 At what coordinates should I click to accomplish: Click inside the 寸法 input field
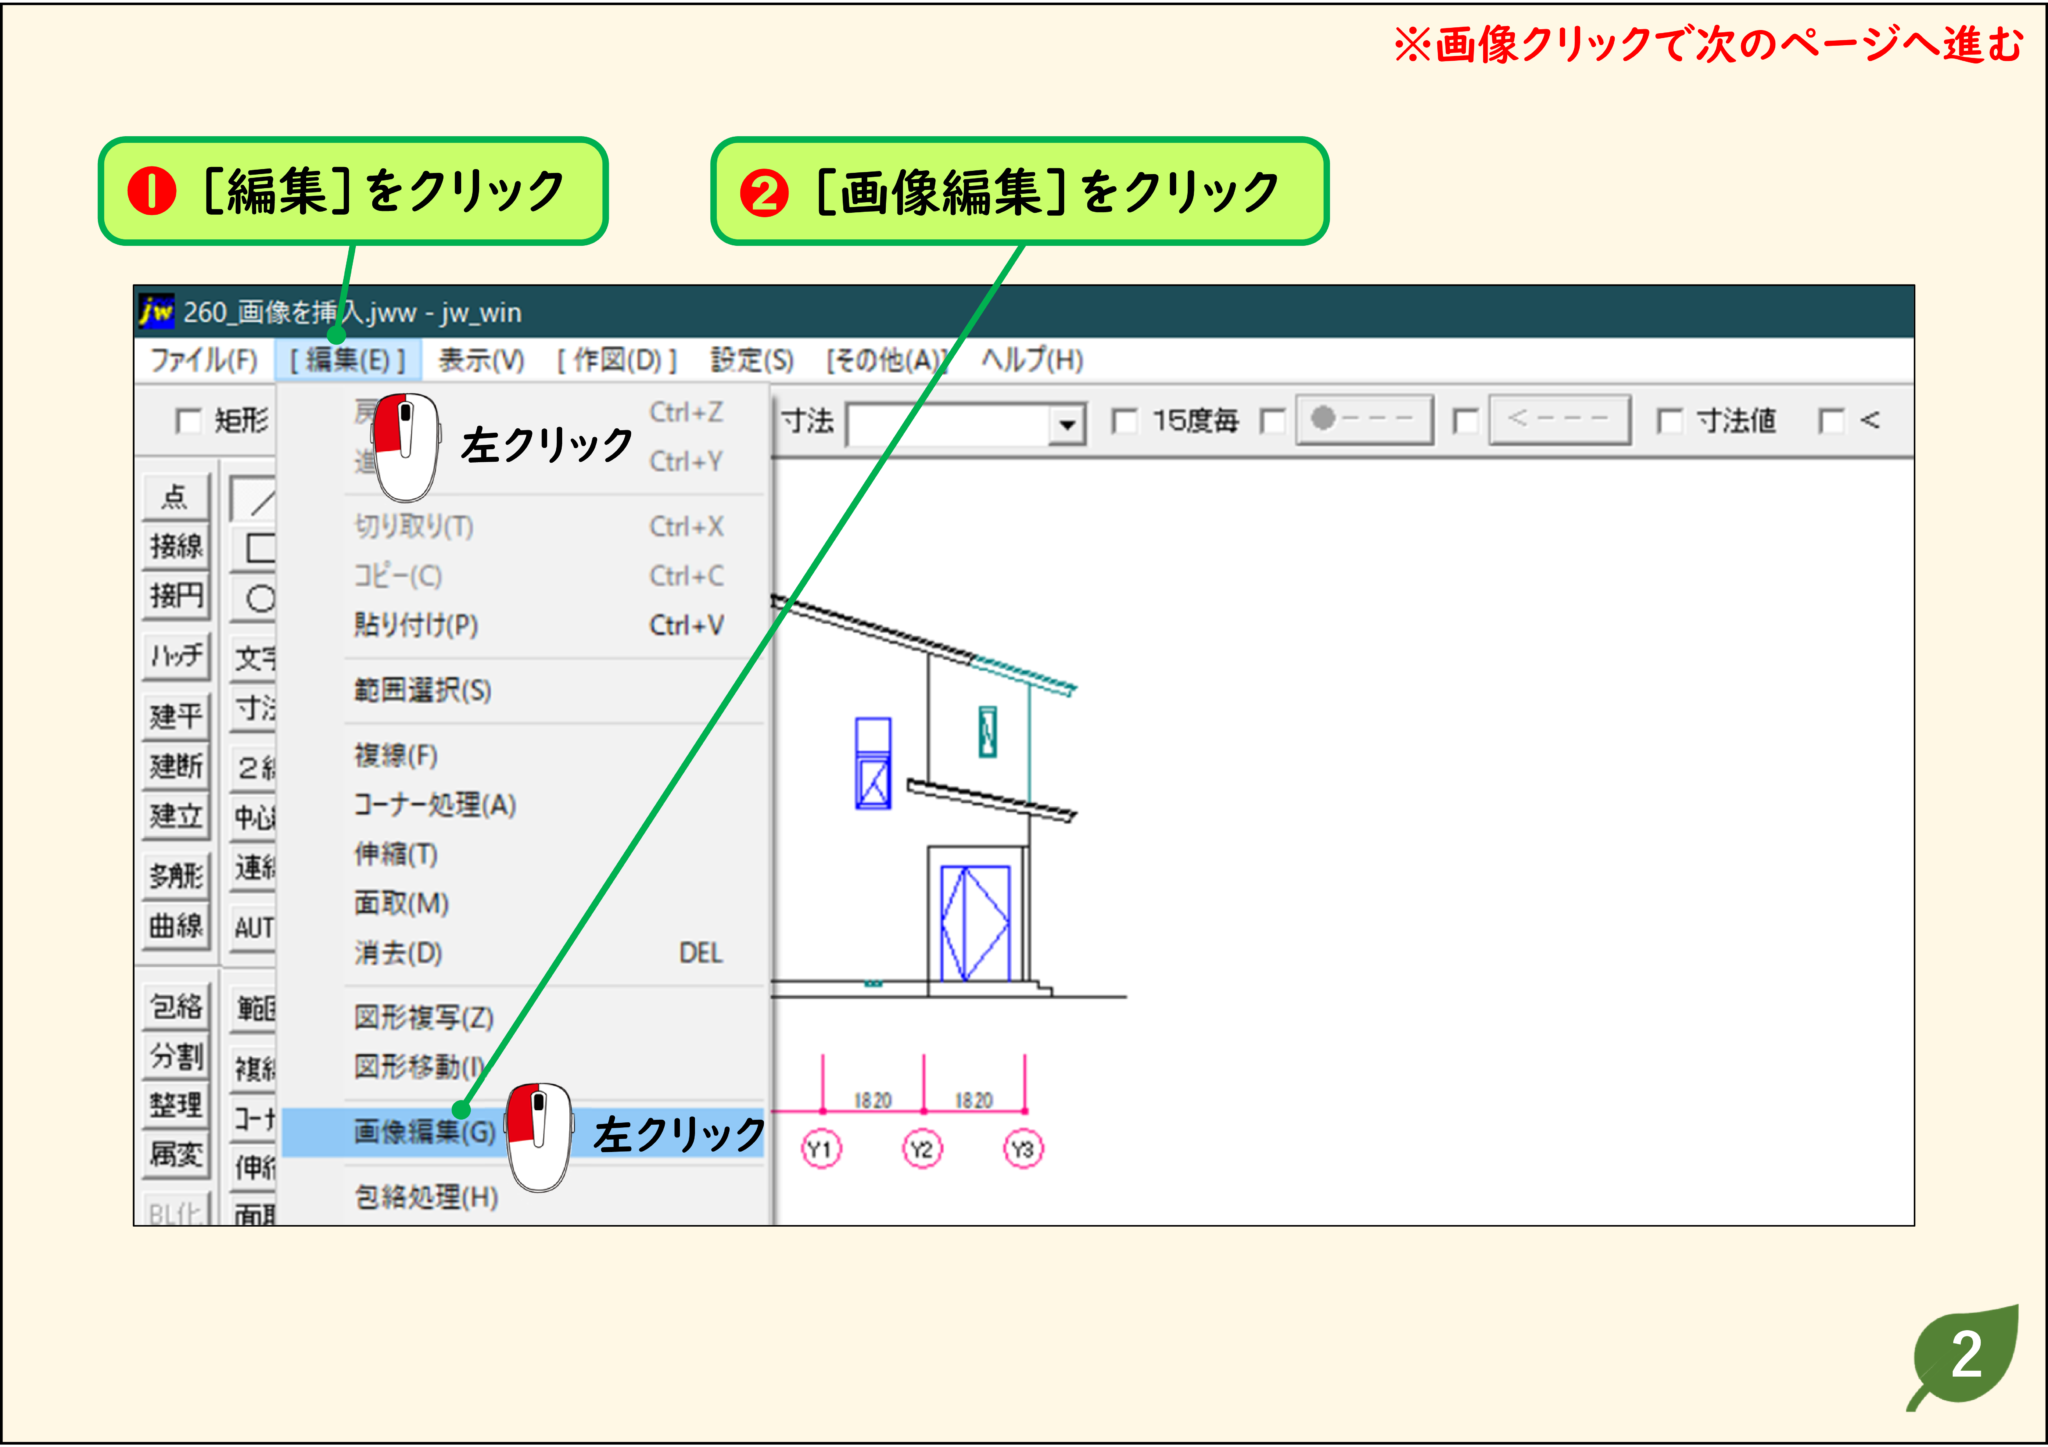point(950,422)
